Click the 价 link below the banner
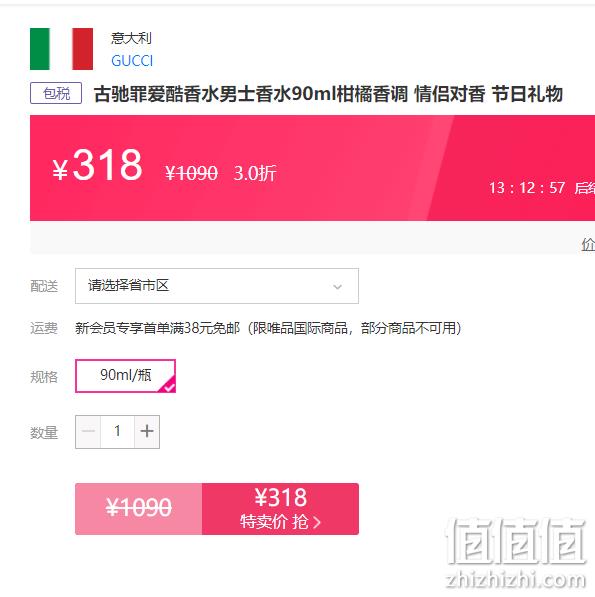The width and height of the screenshot is (595, 597). (x=588, y=244)
